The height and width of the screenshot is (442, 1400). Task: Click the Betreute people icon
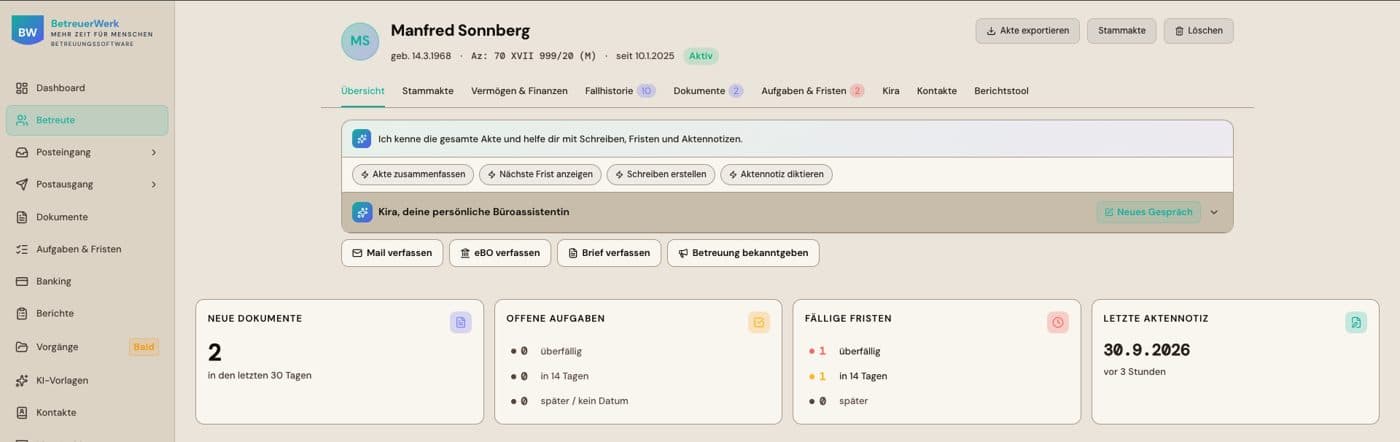pos(22,120)
